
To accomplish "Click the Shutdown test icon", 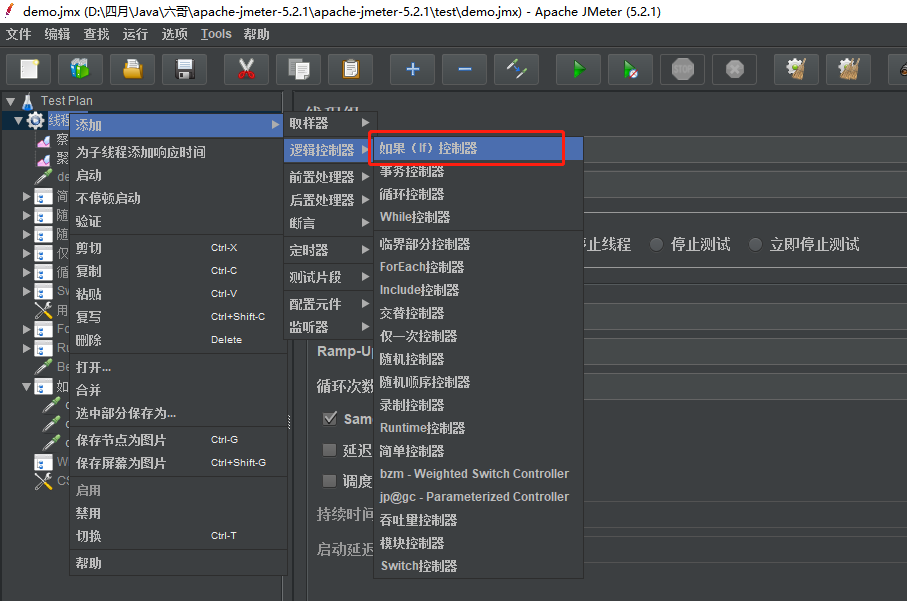I will click(x=735, y=69).
